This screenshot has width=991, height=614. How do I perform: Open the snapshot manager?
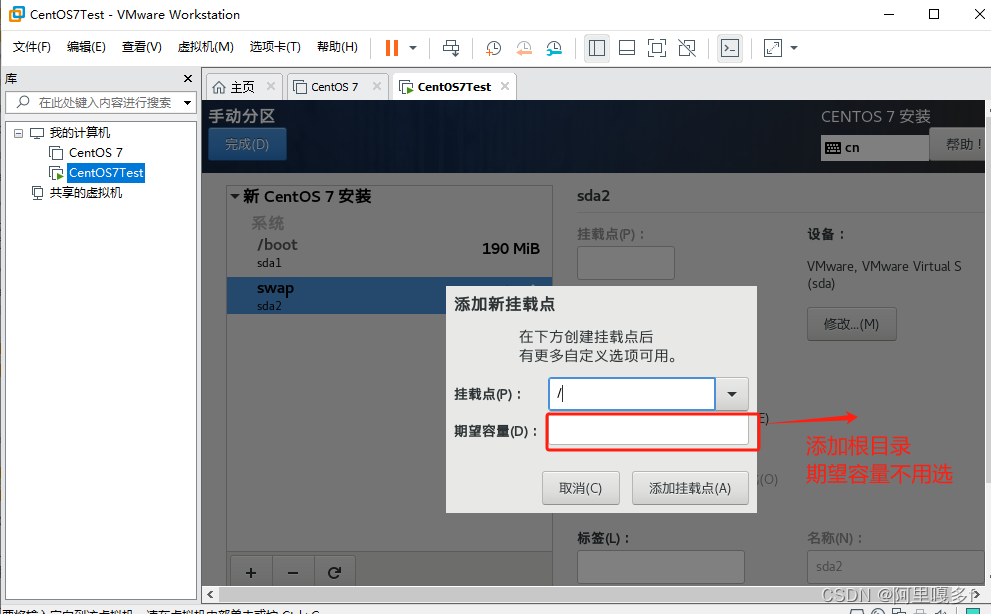pyautogui.click(x=554, y=47)
